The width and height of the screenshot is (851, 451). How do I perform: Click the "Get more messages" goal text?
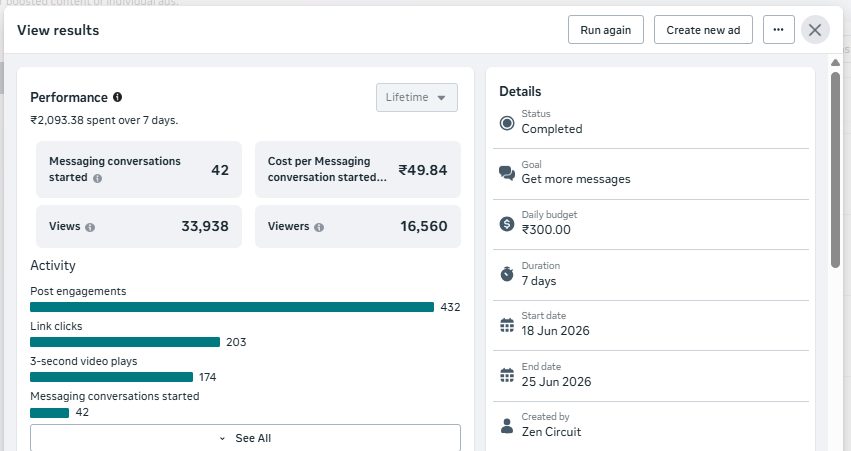point(576,179)
